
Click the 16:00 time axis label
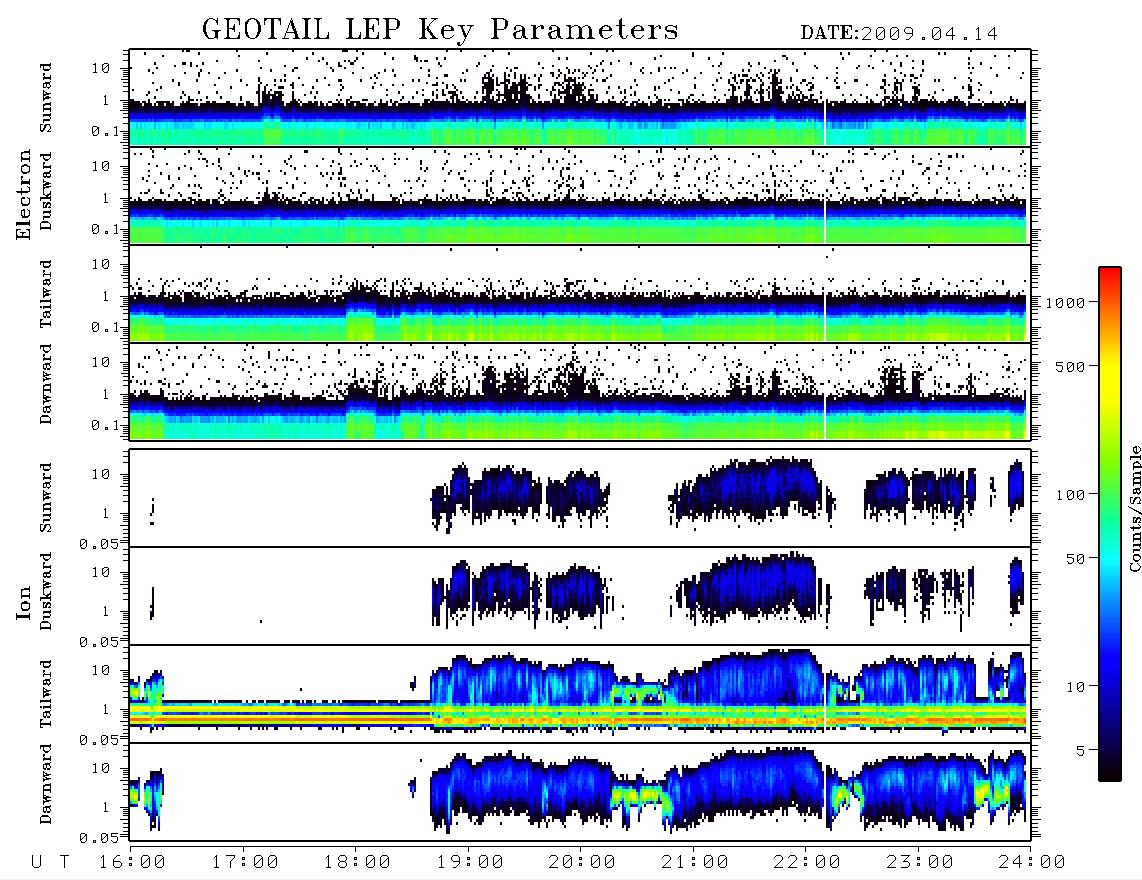click(x=133, y=863)
